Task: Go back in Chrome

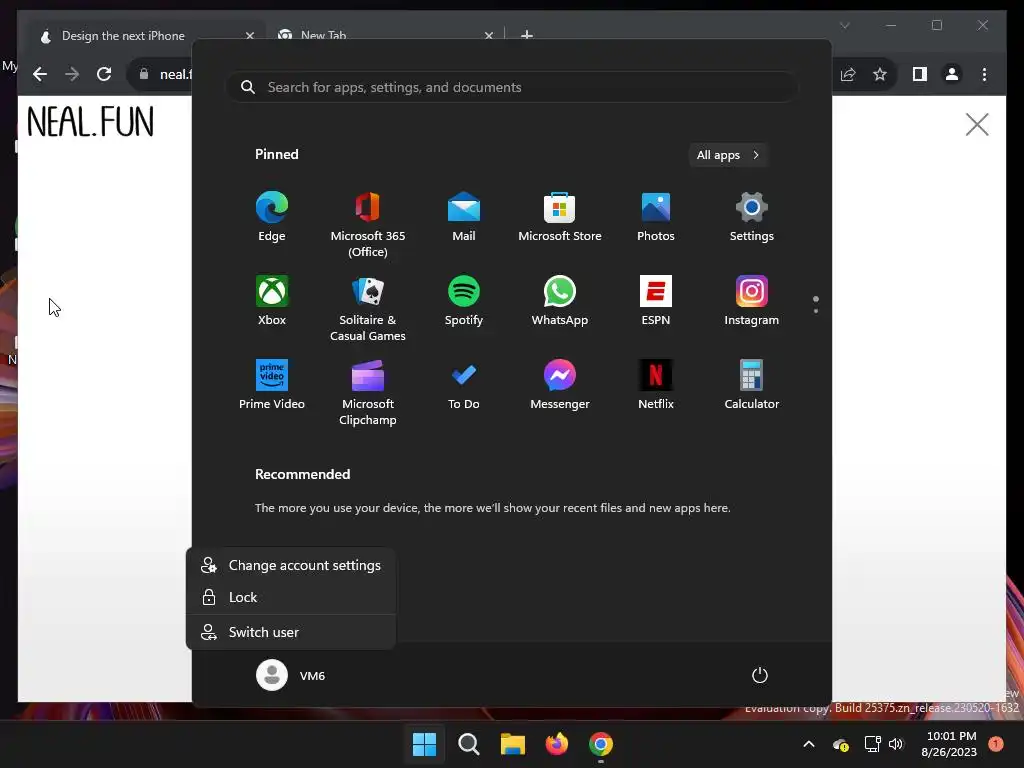Action: point(40,74)
